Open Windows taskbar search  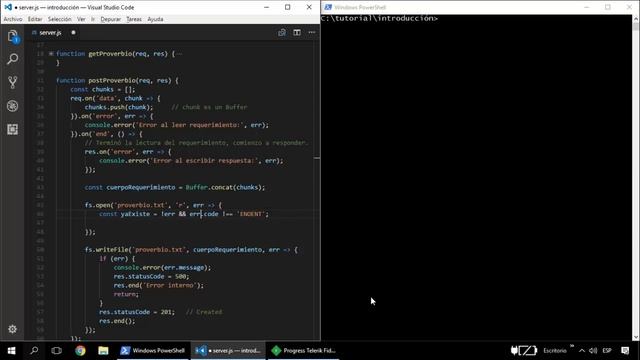[x=34, y=351]
